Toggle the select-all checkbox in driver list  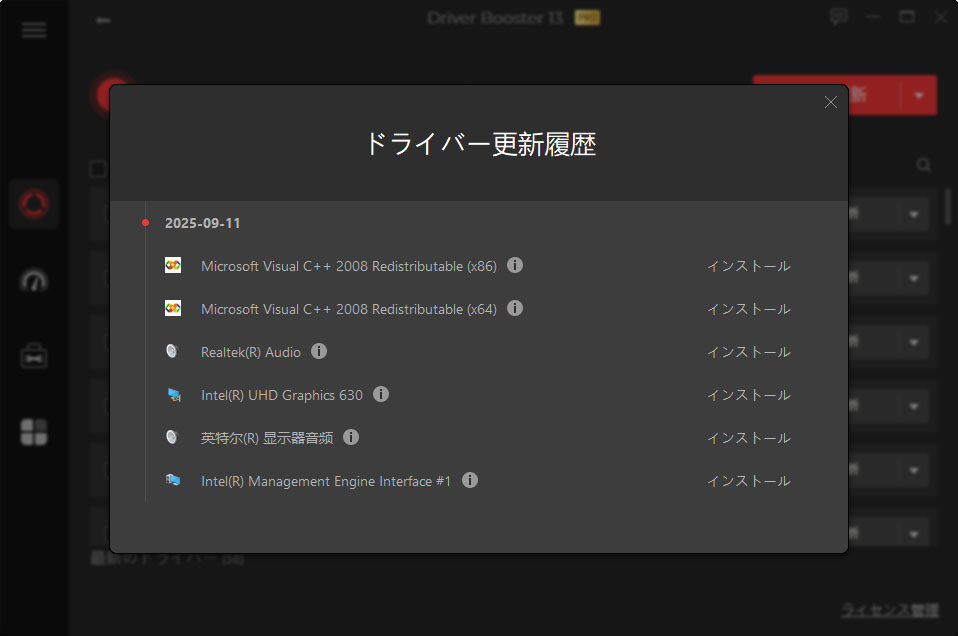pyautogui.click(x=98, y=169)
